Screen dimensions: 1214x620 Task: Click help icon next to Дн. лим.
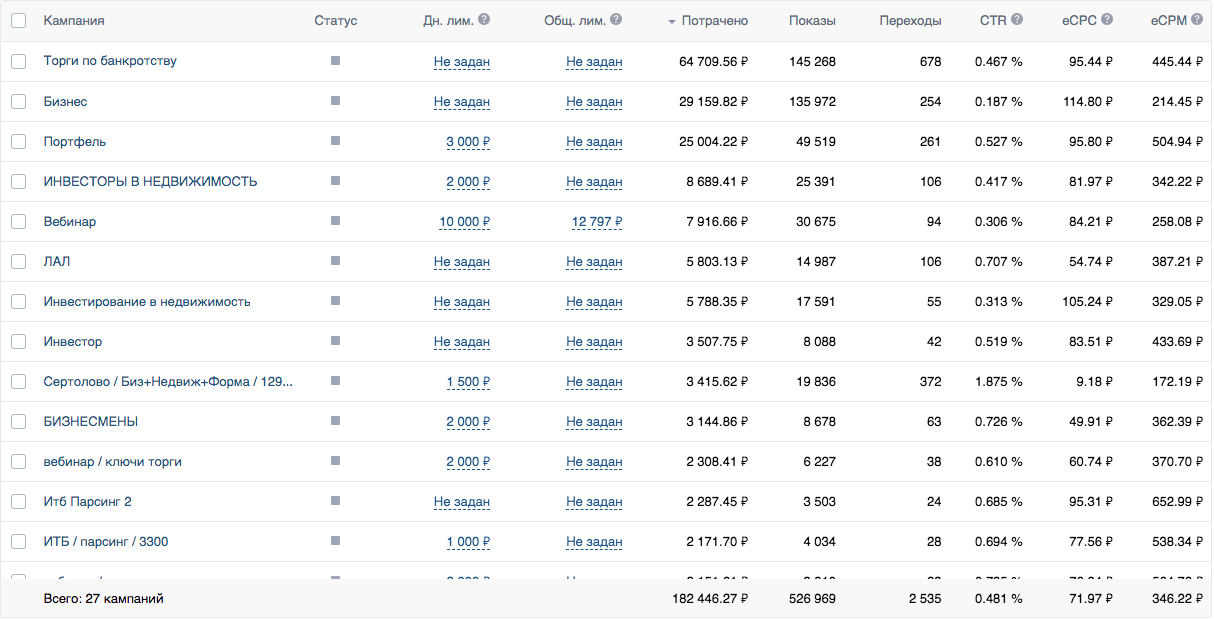tap(484, 20)
